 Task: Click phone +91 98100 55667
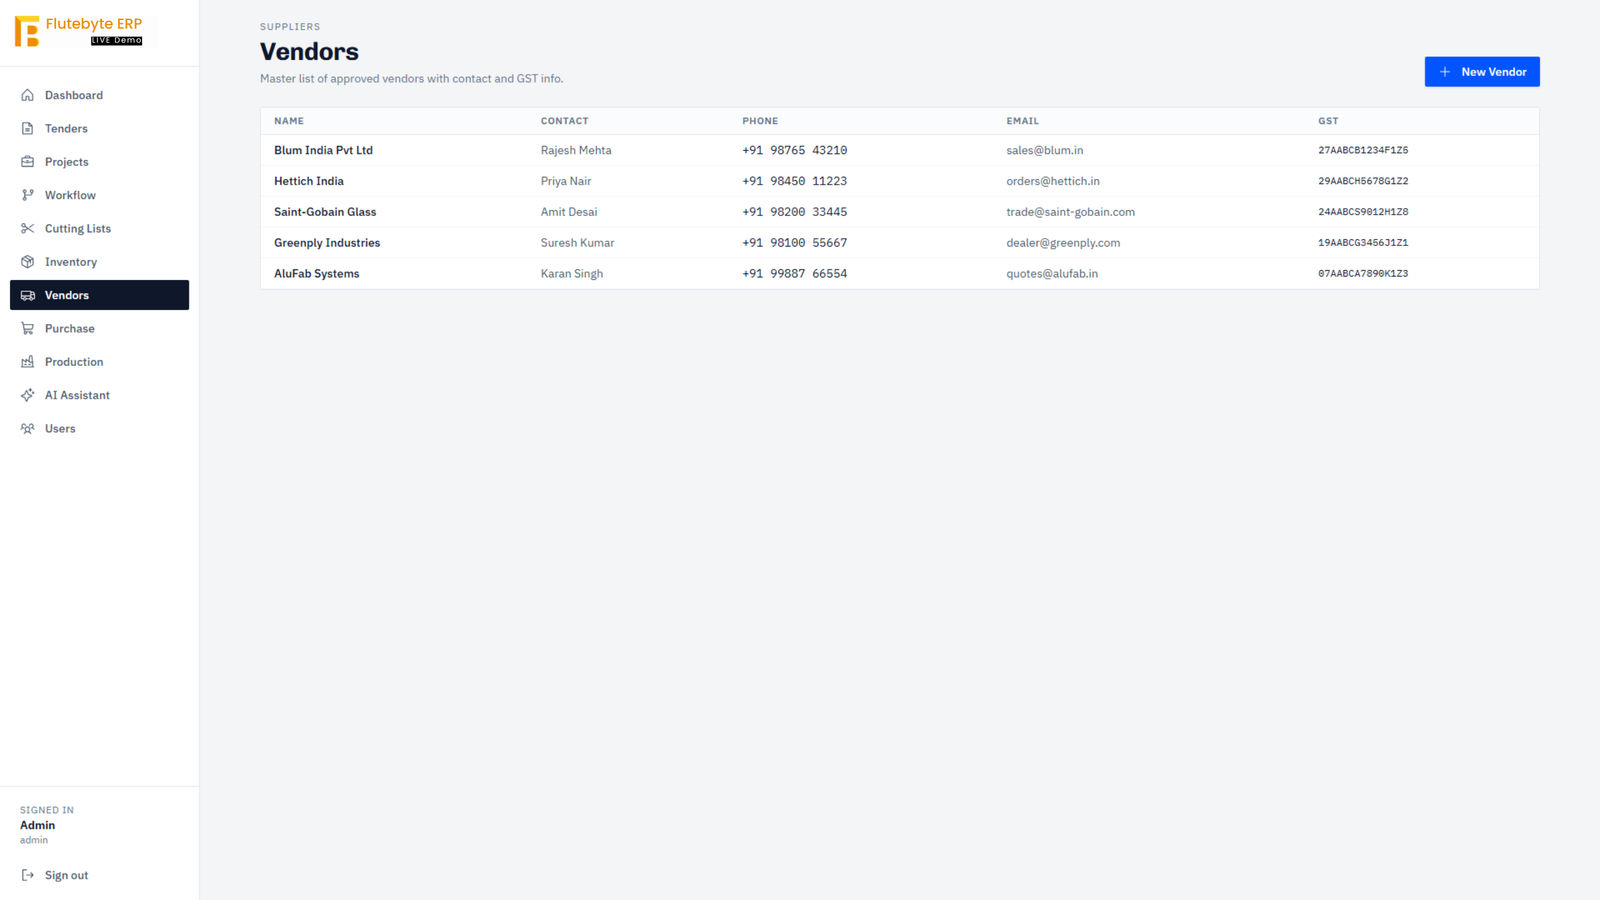pyautogui.click(x=795, y=243)
